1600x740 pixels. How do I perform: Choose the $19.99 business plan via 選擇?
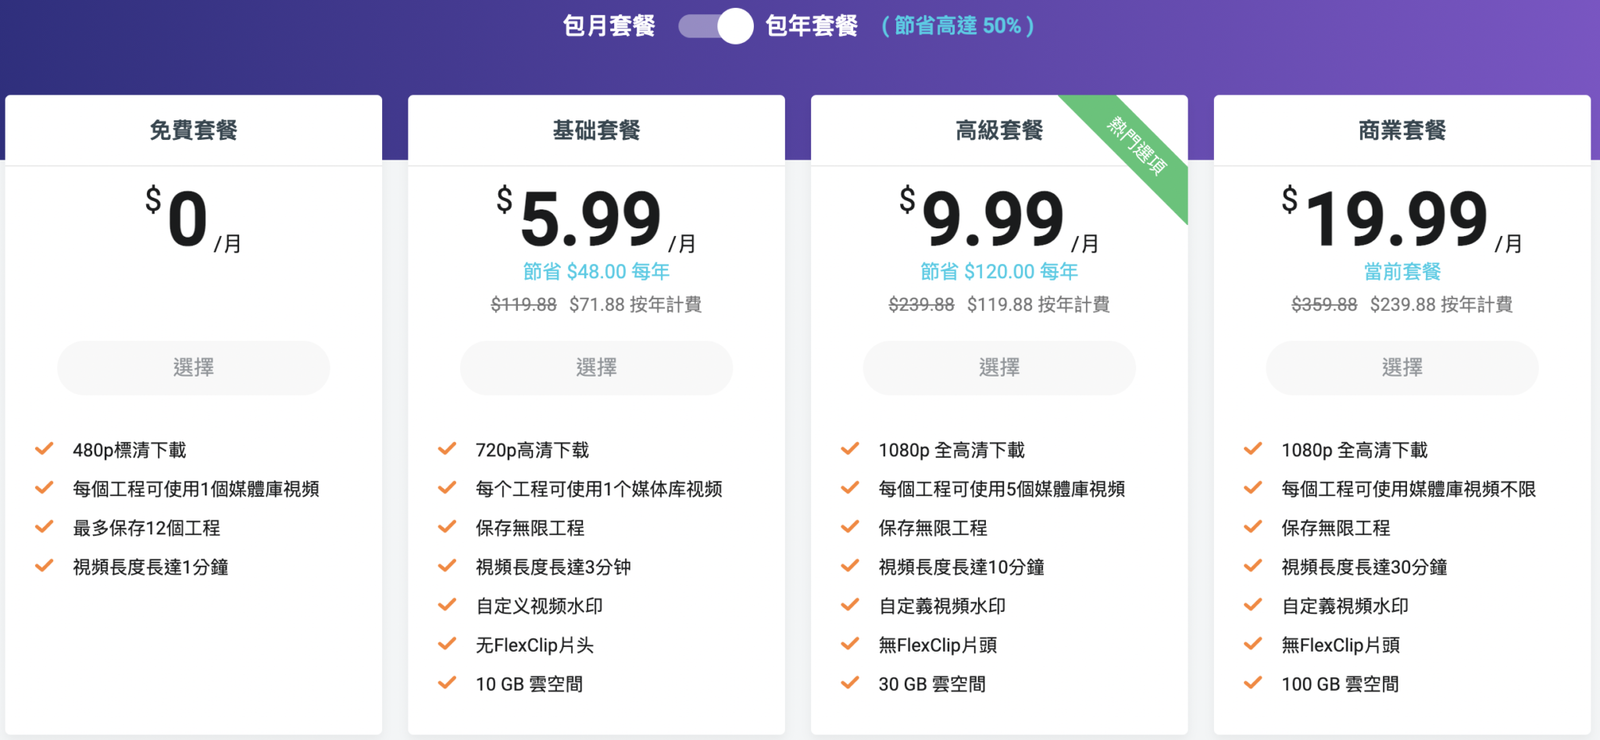1402,368
